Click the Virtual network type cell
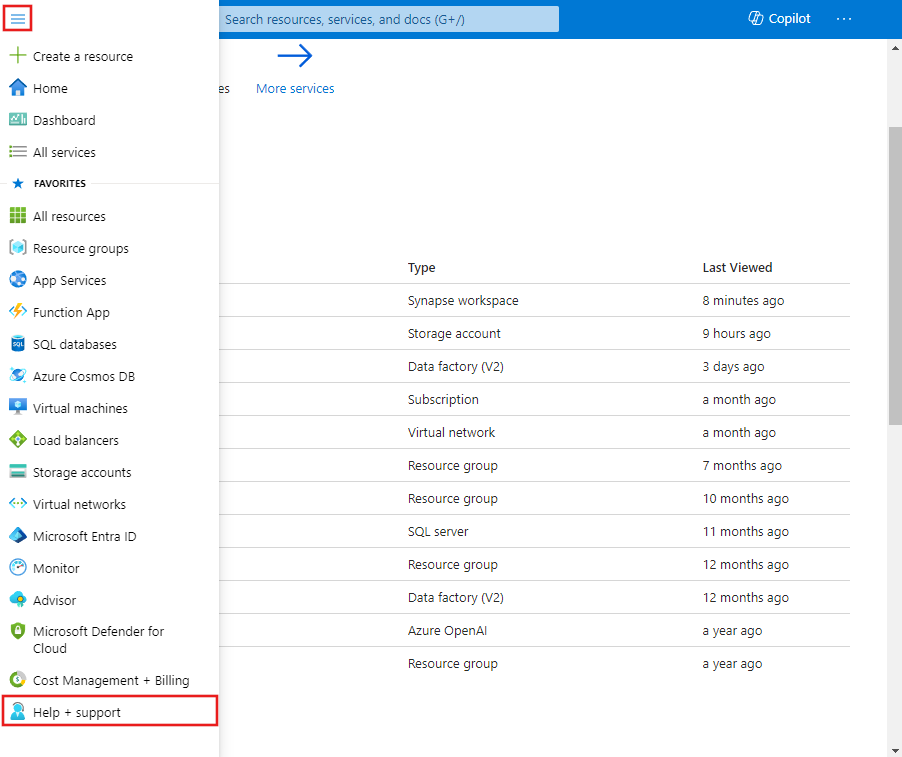The height and width of the screenshot is (757, 902). (451, 433)
